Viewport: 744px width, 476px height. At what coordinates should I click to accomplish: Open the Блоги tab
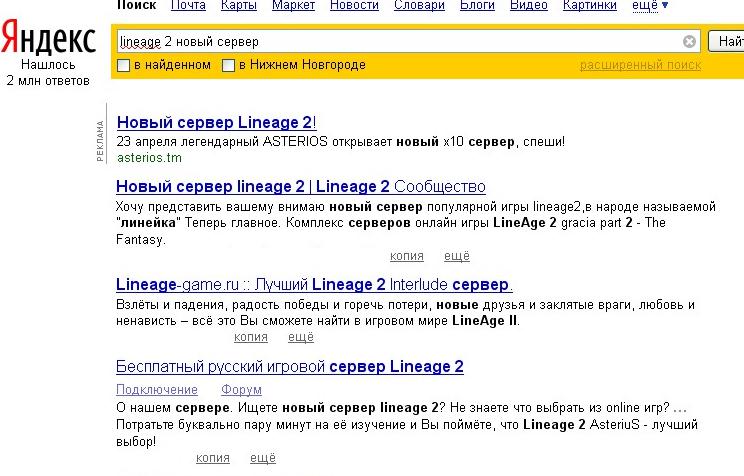point(477,5)
